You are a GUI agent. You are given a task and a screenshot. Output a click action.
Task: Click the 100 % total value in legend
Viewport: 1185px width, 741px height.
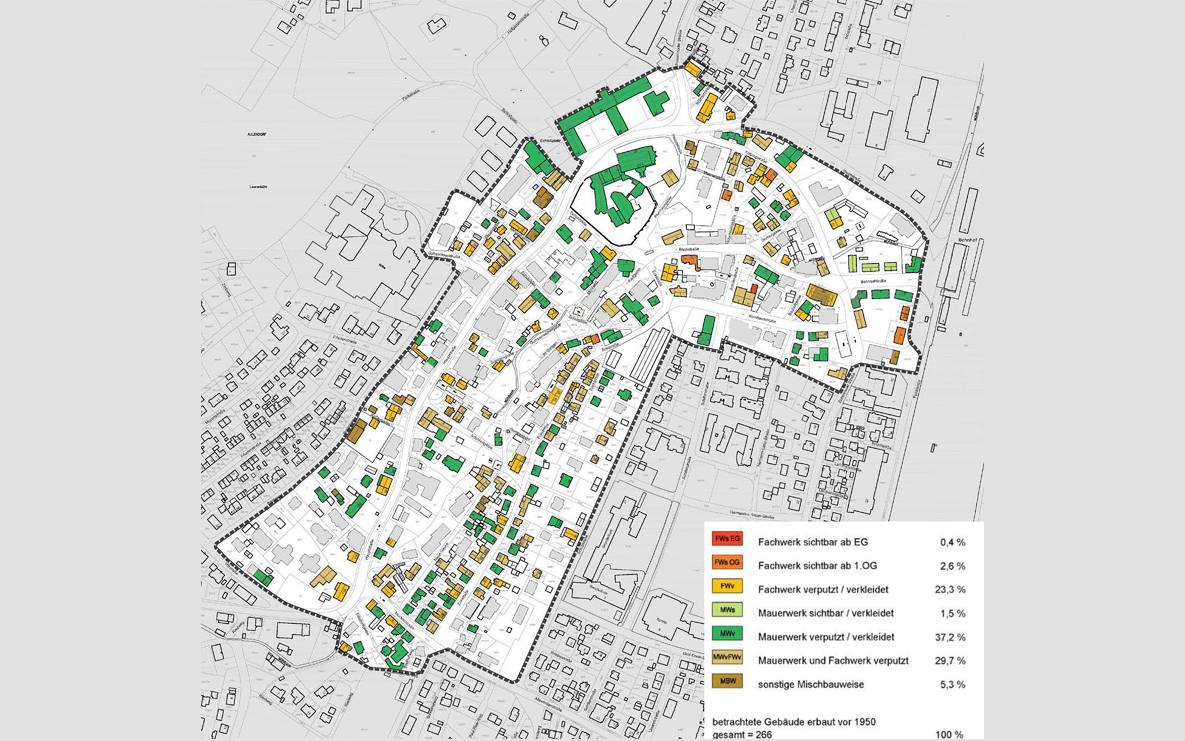pyautogui.click(x=949, y=735)
